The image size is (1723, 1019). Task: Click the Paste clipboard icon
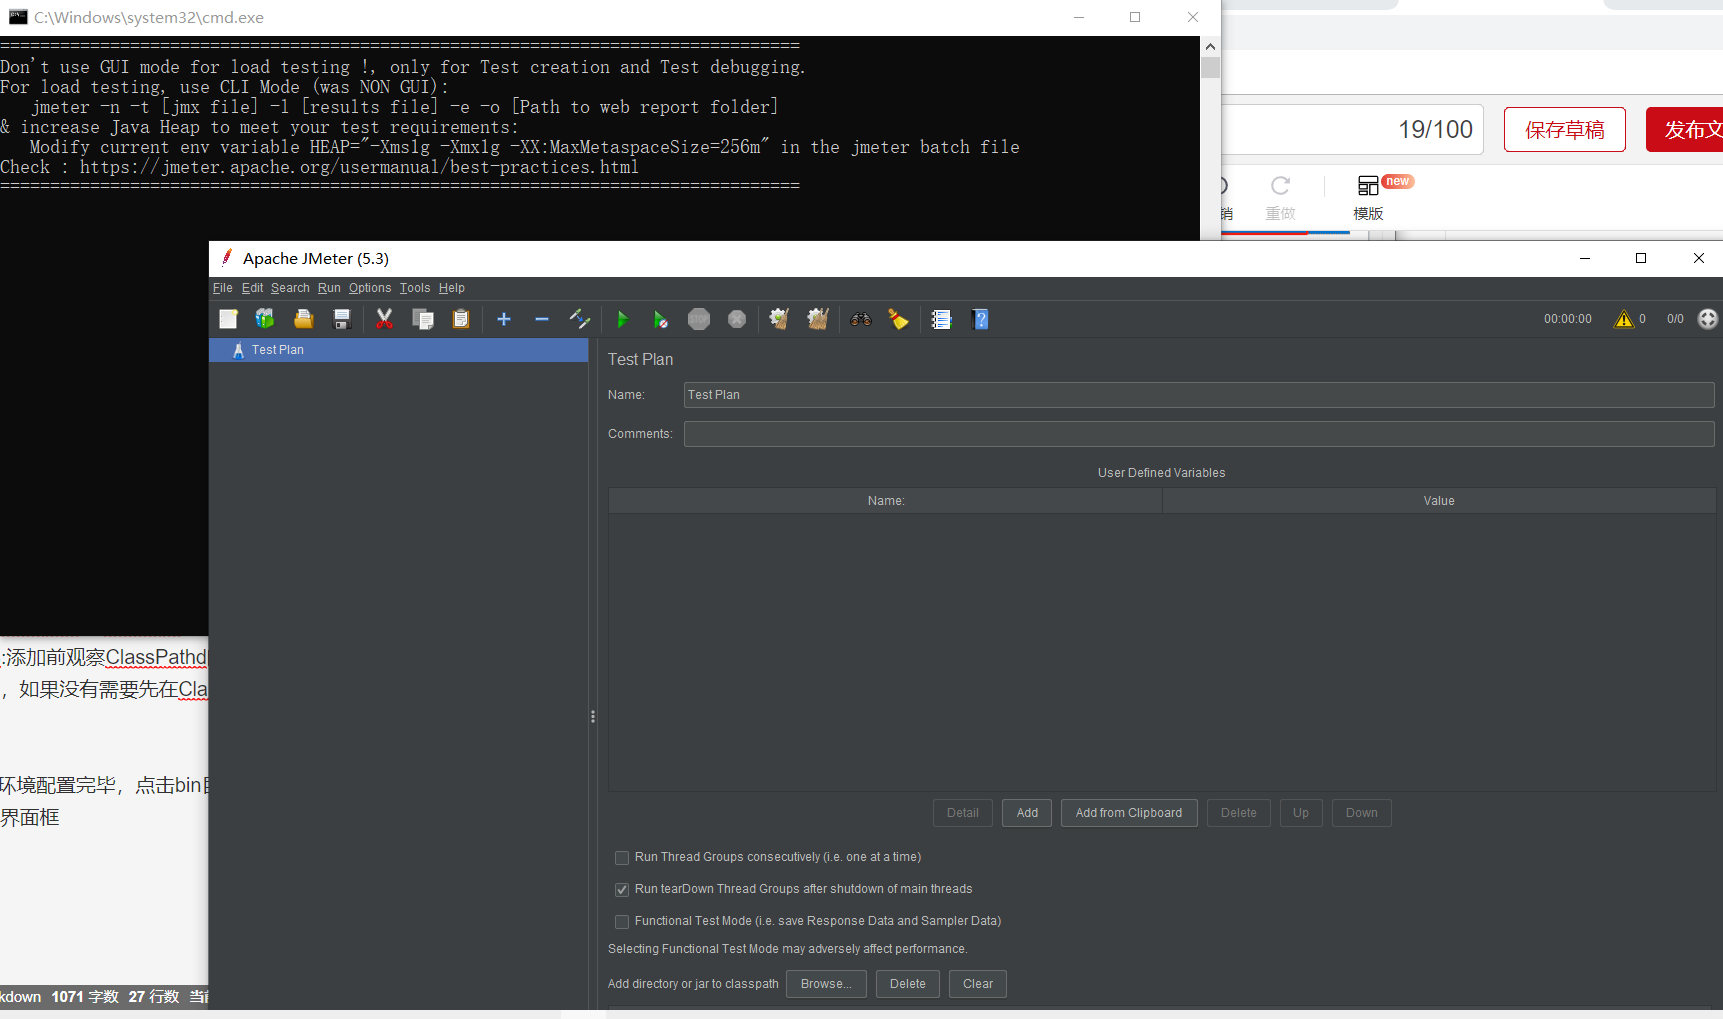point(461,319)
